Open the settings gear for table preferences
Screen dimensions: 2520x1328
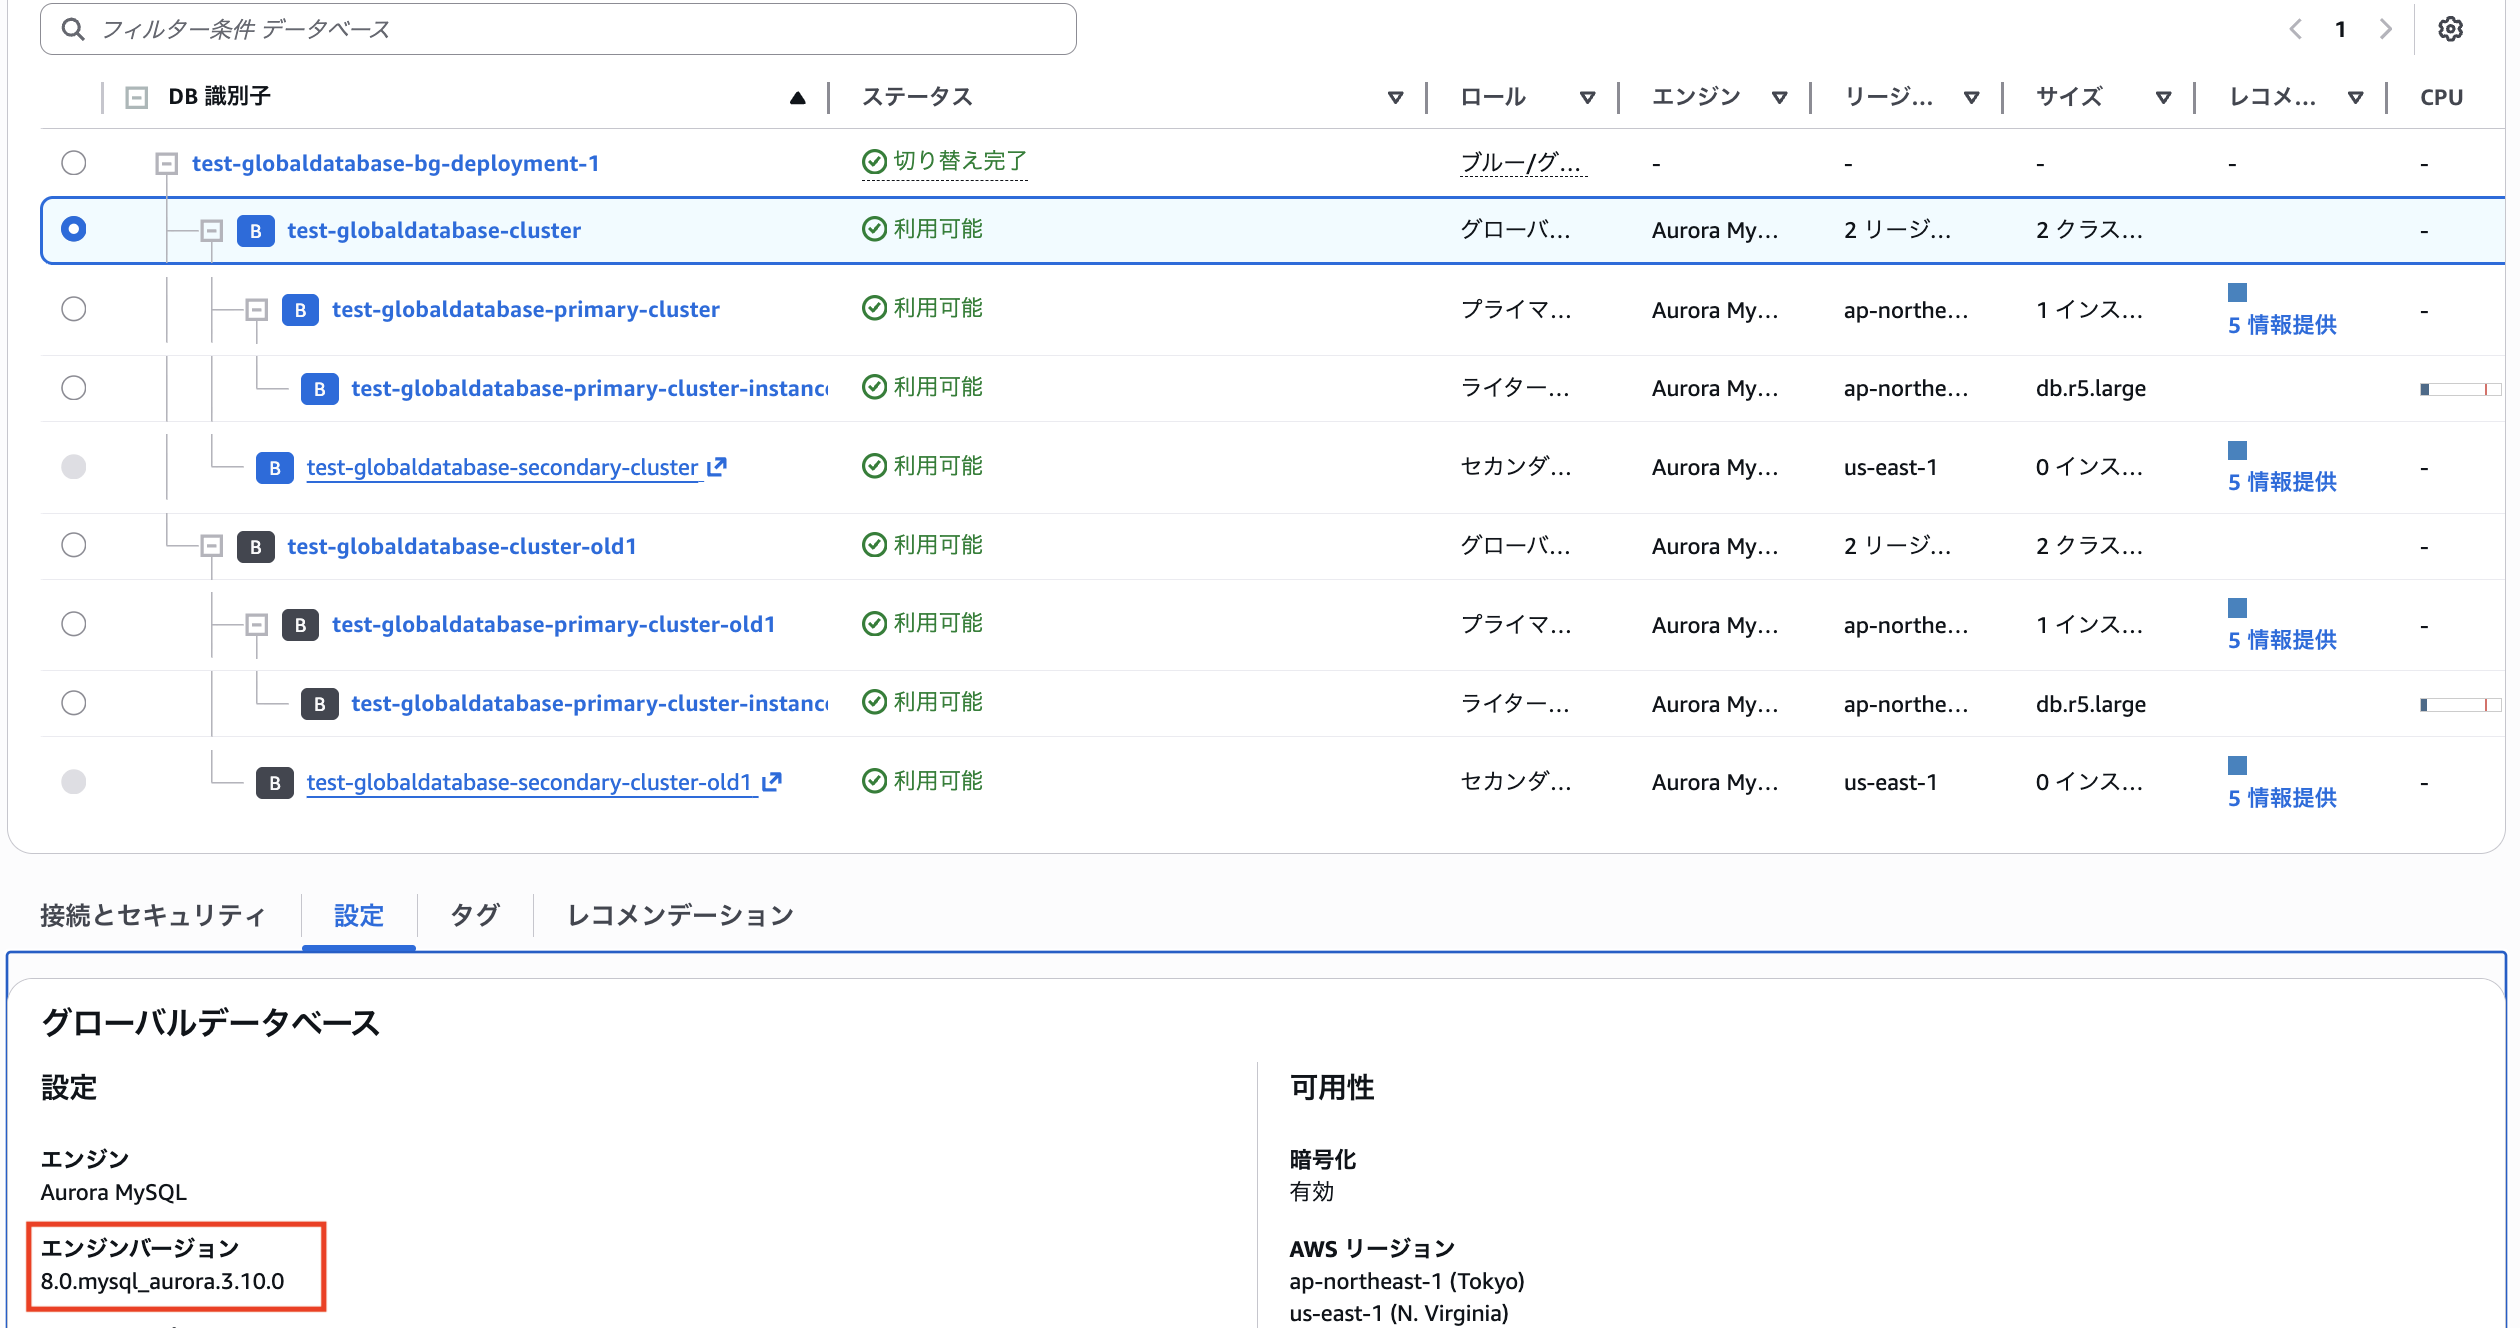click(x=2452, y=28)
